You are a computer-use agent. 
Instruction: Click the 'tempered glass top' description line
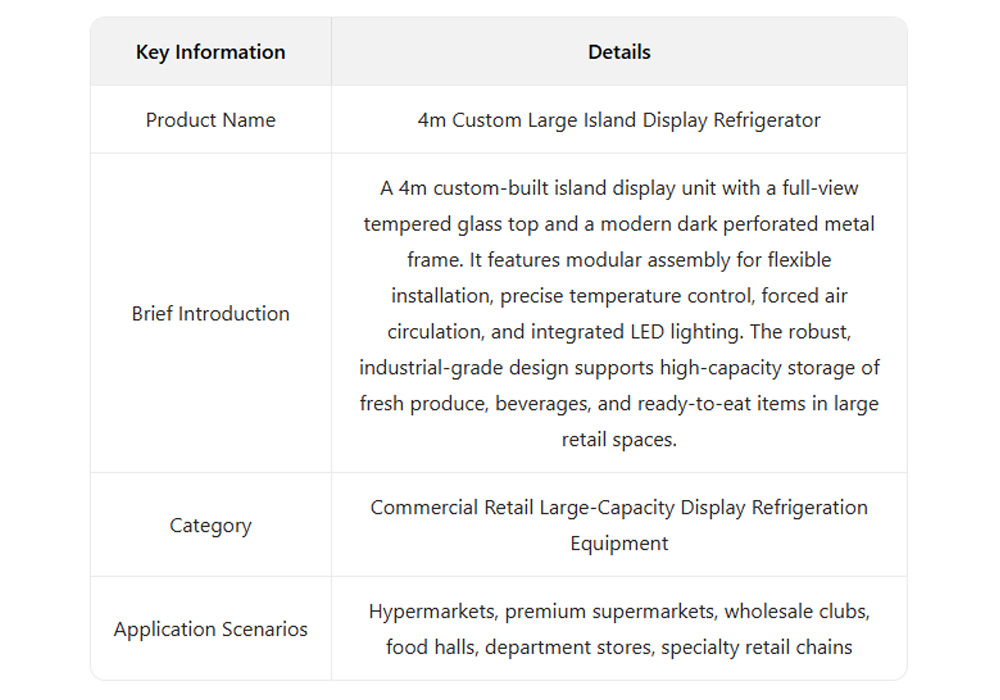point(619,224)
